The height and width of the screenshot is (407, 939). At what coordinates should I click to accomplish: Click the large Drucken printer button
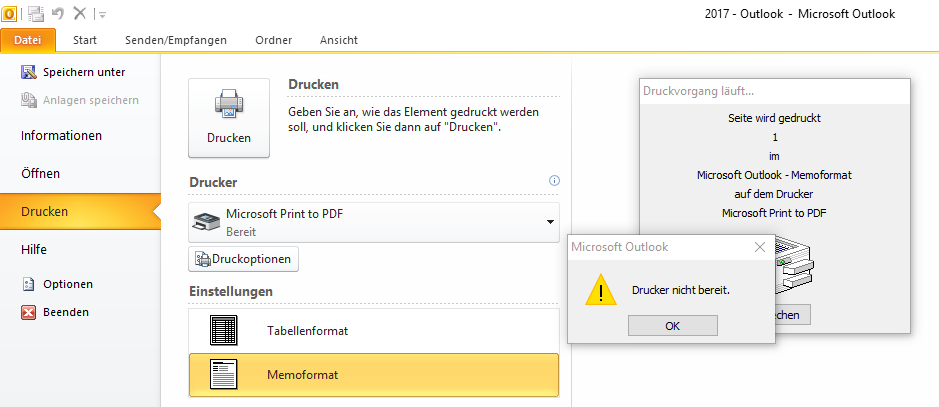tap(229, 118)
